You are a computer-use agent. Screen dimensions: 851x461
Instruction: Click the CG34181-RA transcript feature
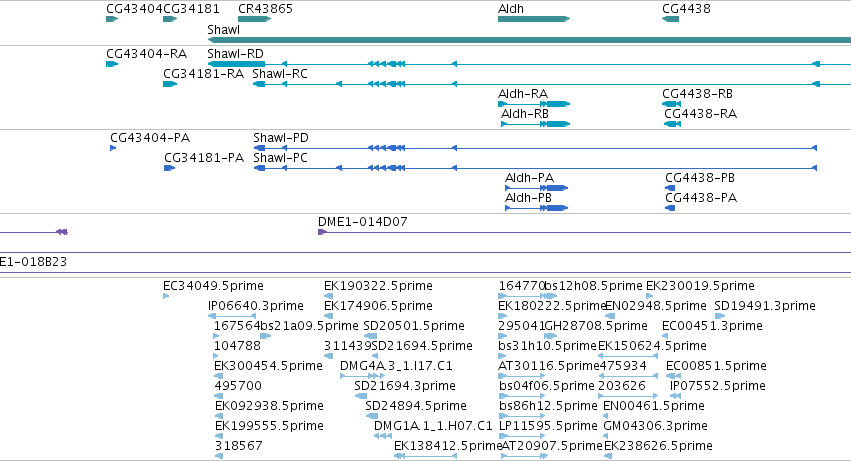click(170, 84)
